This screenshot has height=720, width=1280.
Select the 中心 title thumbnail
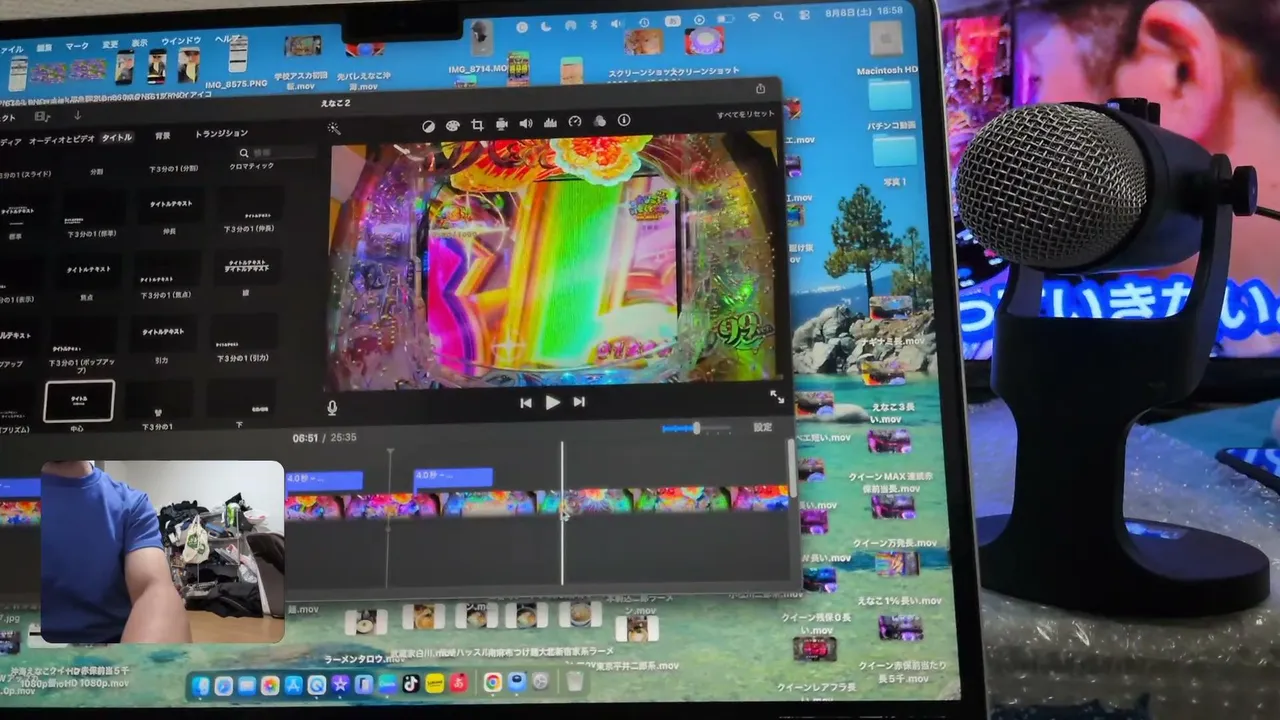pyautogui.click(x=79, y=401)
